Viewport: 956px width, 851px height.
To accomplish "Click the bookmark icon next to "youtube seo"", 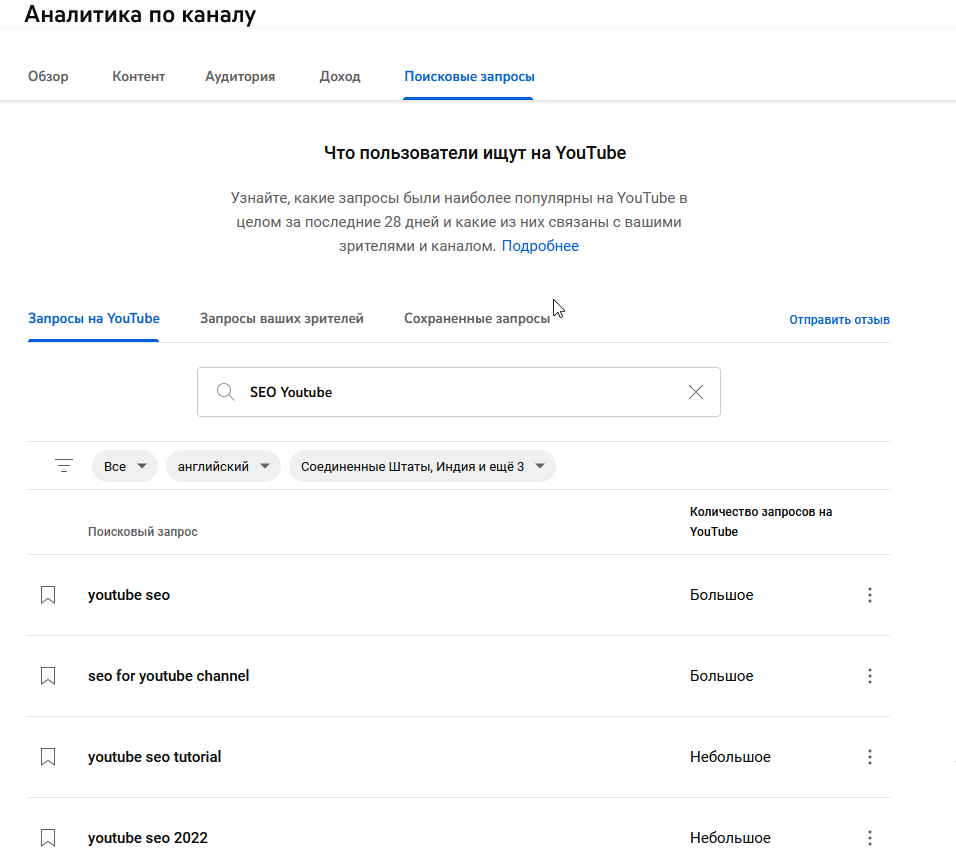I will pyautogui.click(x=47, y=594).
